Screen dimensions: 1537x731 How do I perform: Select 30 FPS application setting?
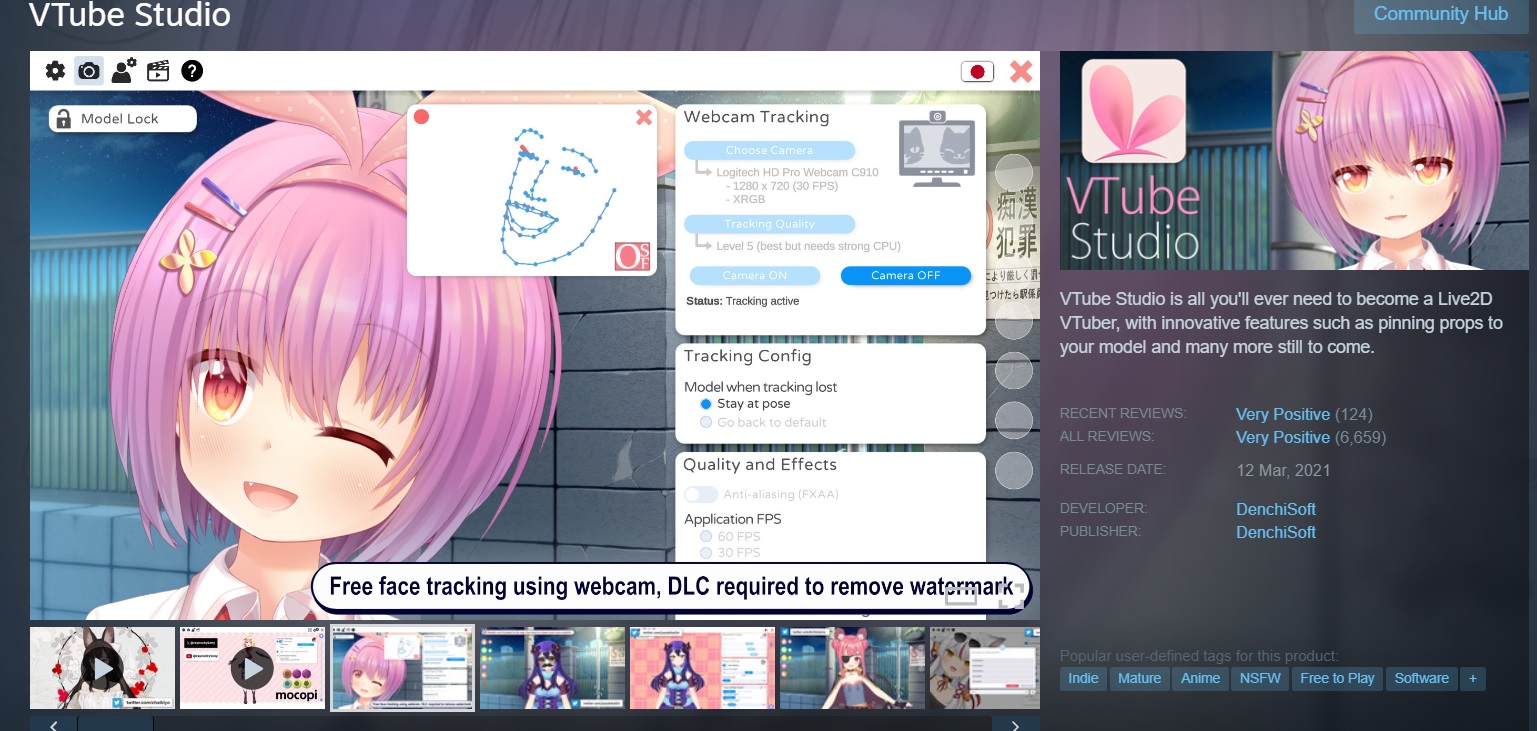[730, 553]
